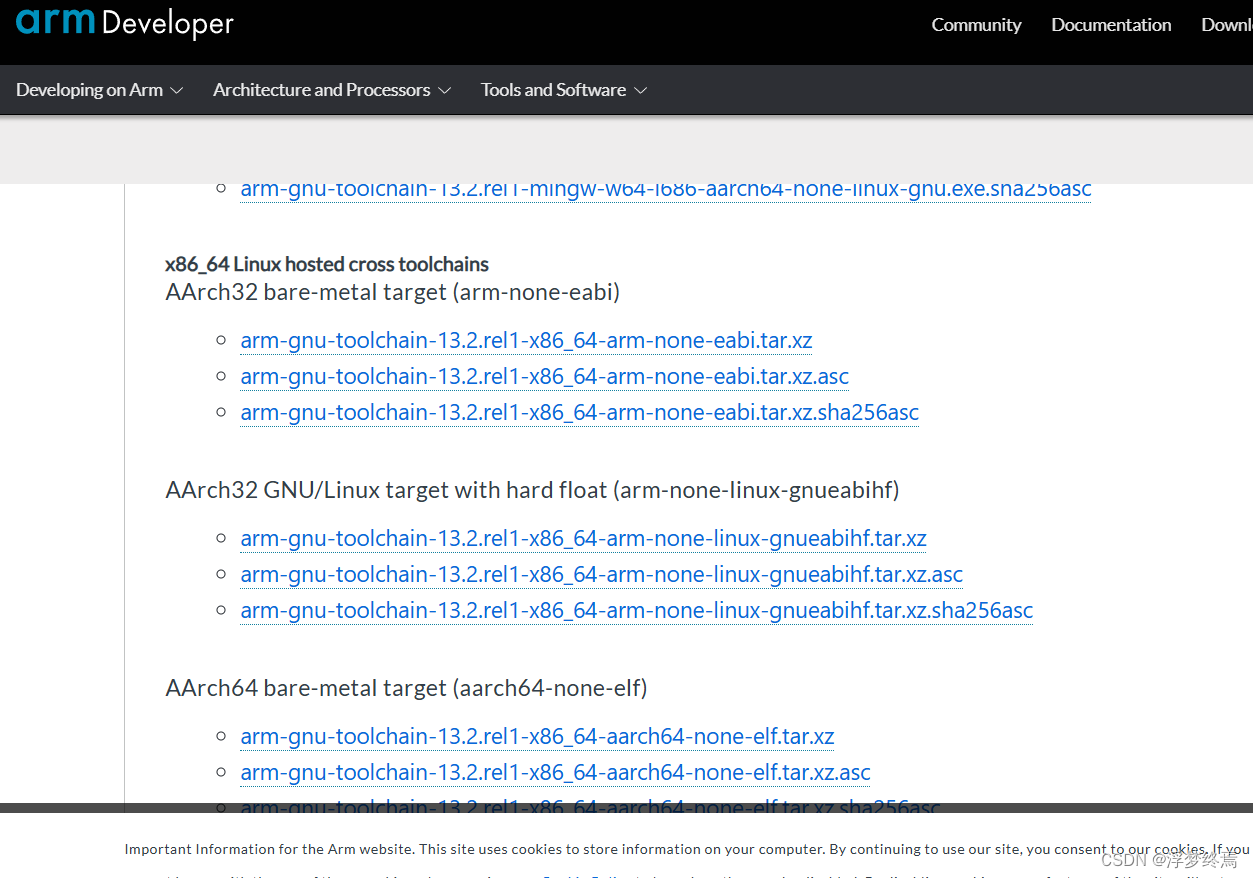Screen dimensions: 1253x878
Task: Download x86_64-aarch64-none-elf.tar.xz toolchain
Action: (537, 736)
